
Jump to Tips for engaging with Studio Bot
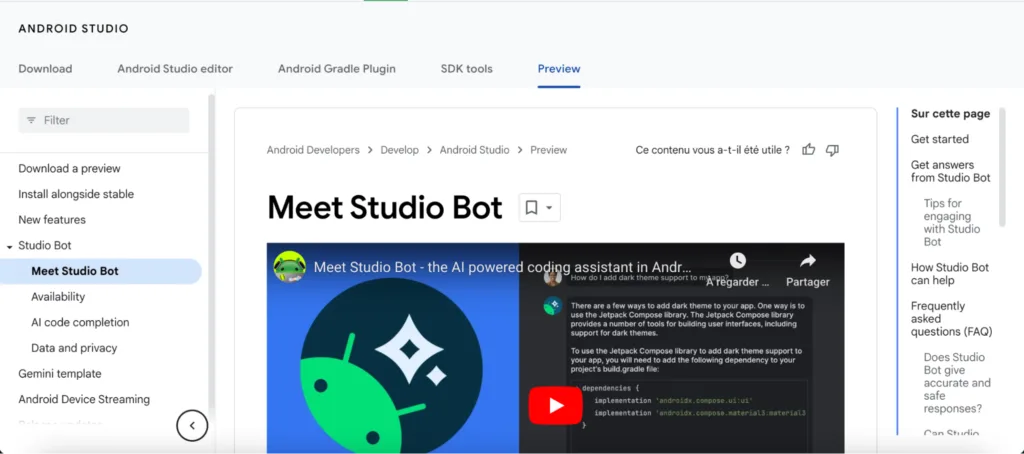point(952,223)
